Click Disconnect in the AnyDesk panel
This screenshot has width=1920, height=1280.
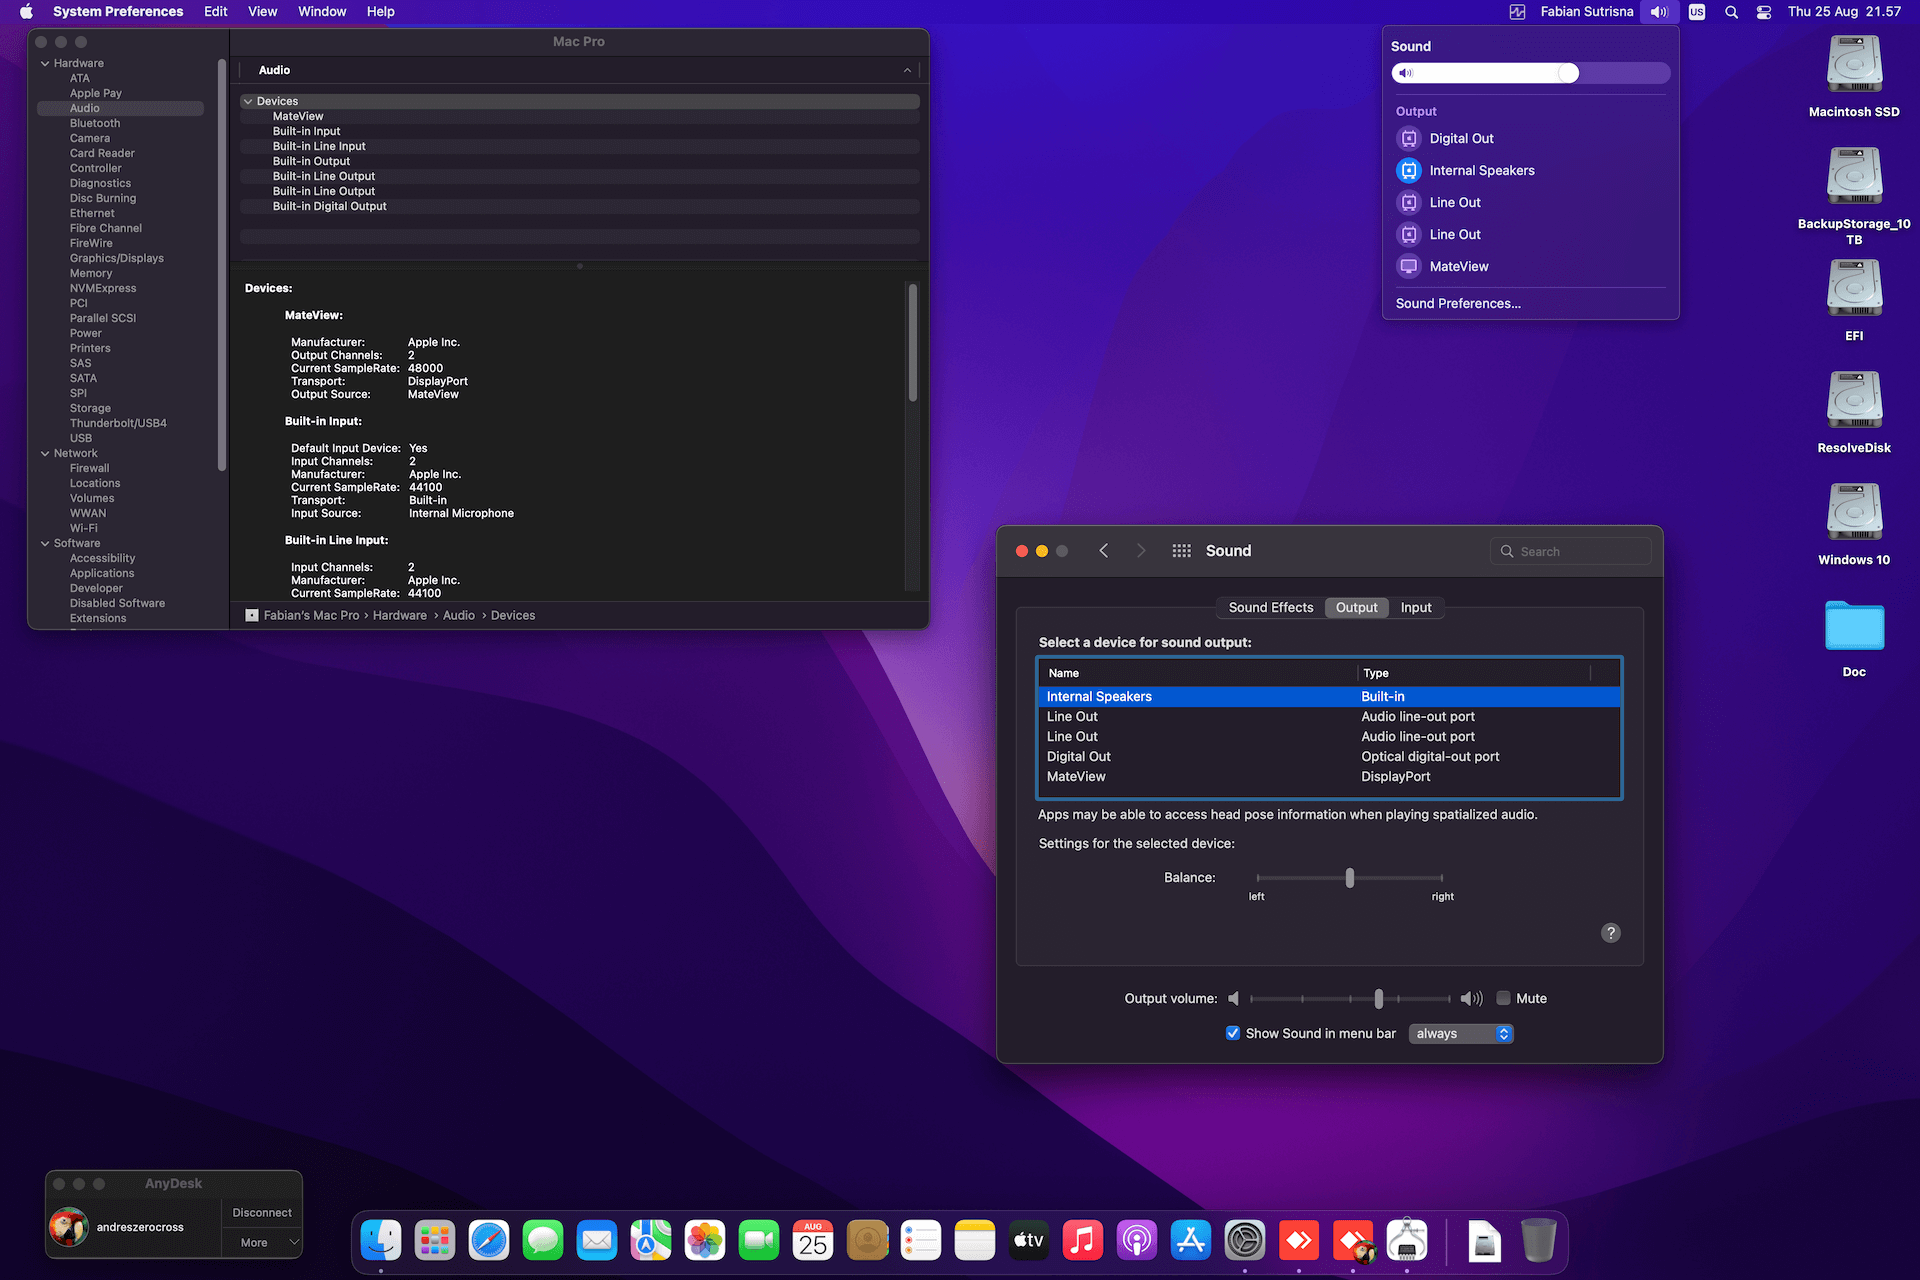click(x=262, y=1212)
